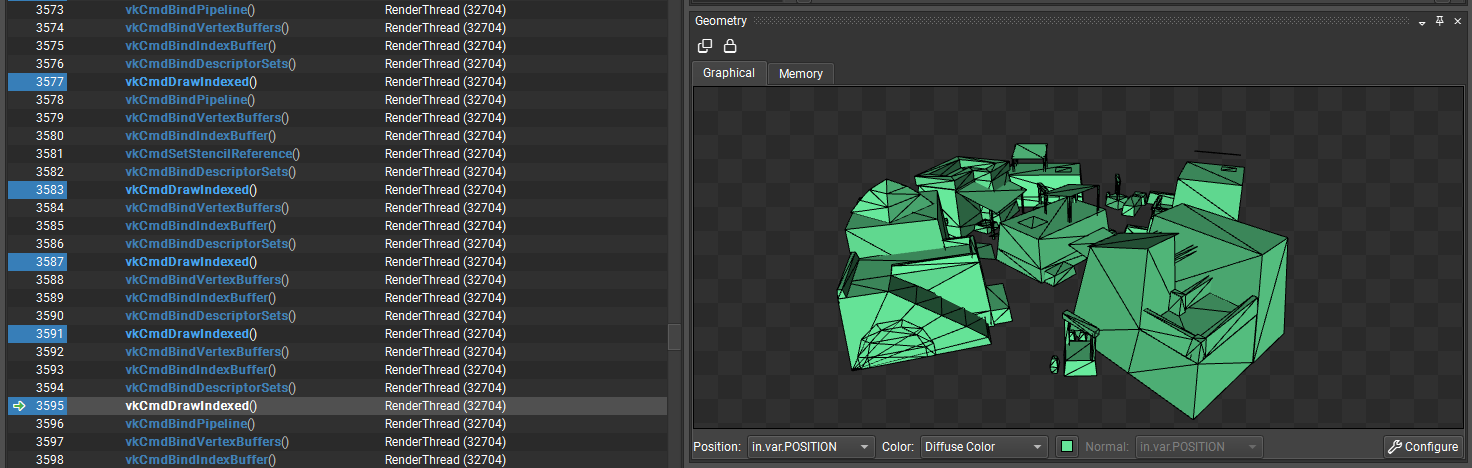Screen dimensions: 1472x468
Task: Click vkCmdBindVertexBuffers at event 3579
Action: (207, 118)
